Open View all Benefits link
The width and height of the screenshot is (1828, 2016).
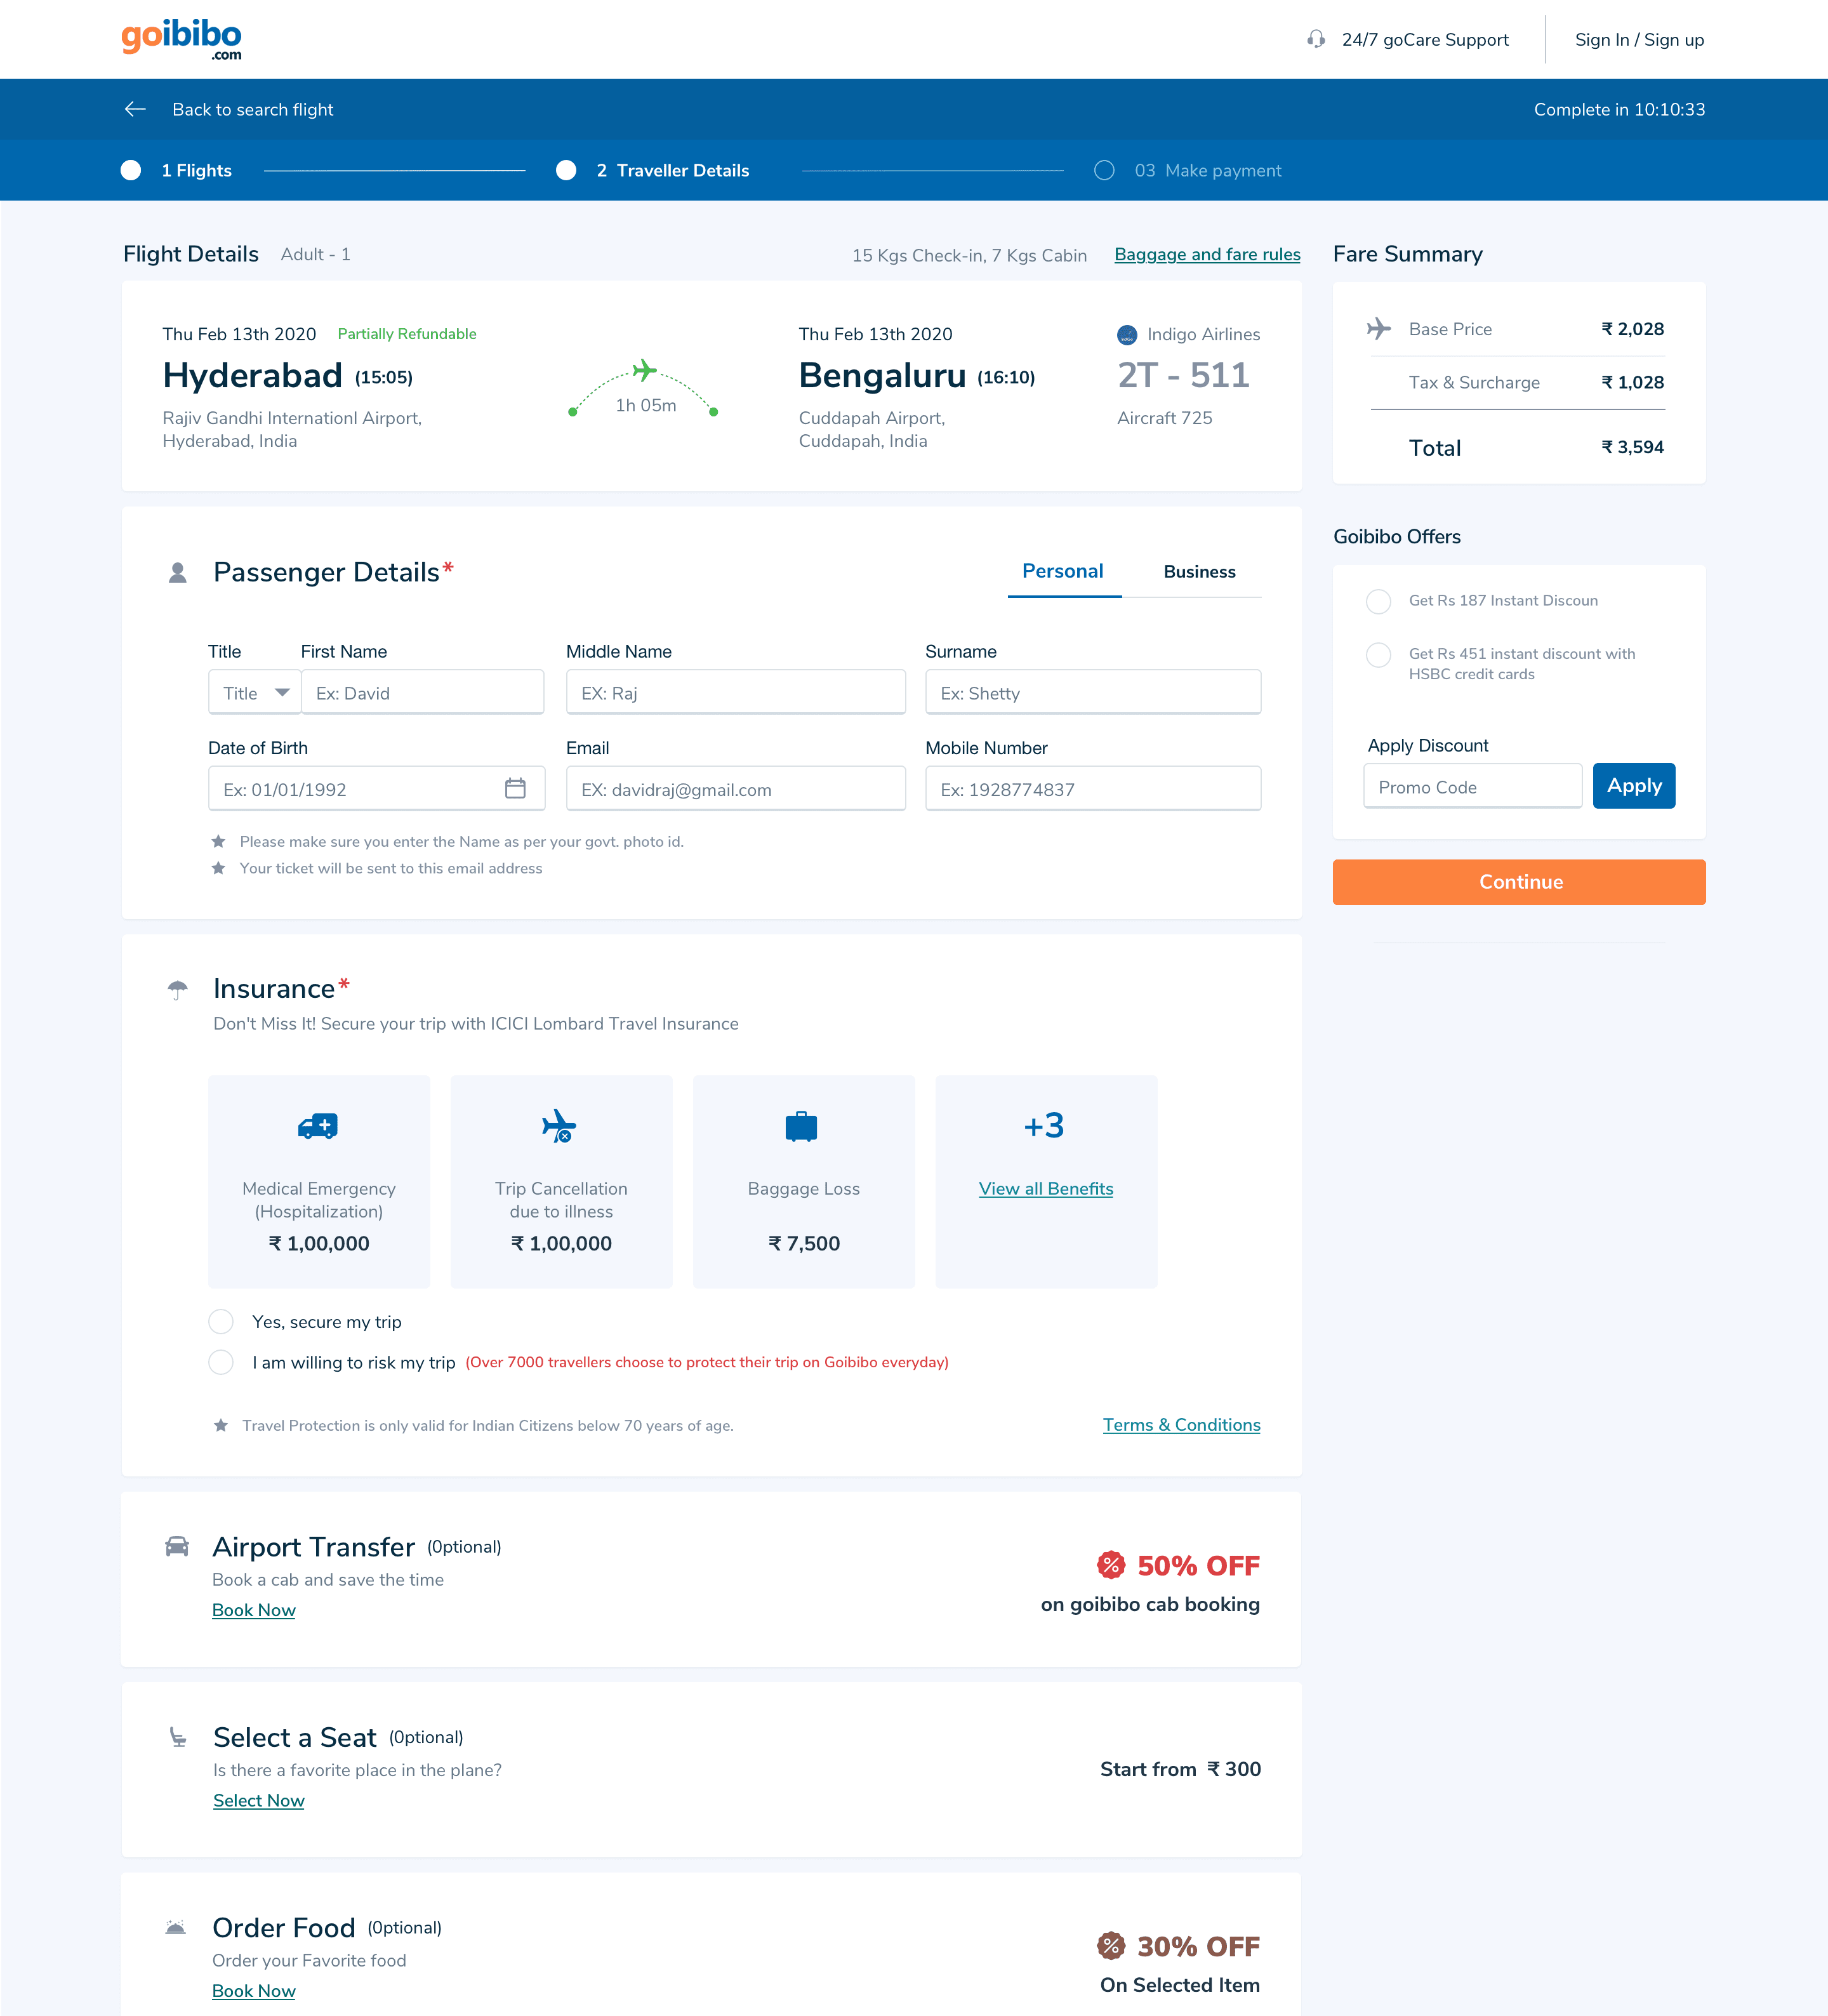1046,1188
